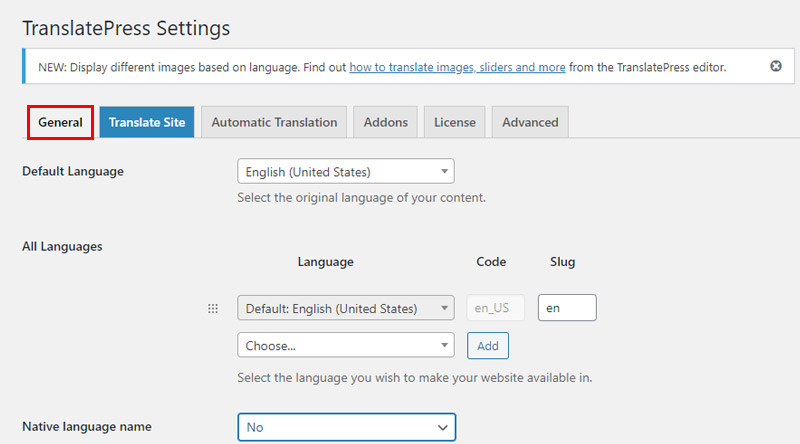Open the General tab
800x444 pixels.
click(x=60, y=122)
